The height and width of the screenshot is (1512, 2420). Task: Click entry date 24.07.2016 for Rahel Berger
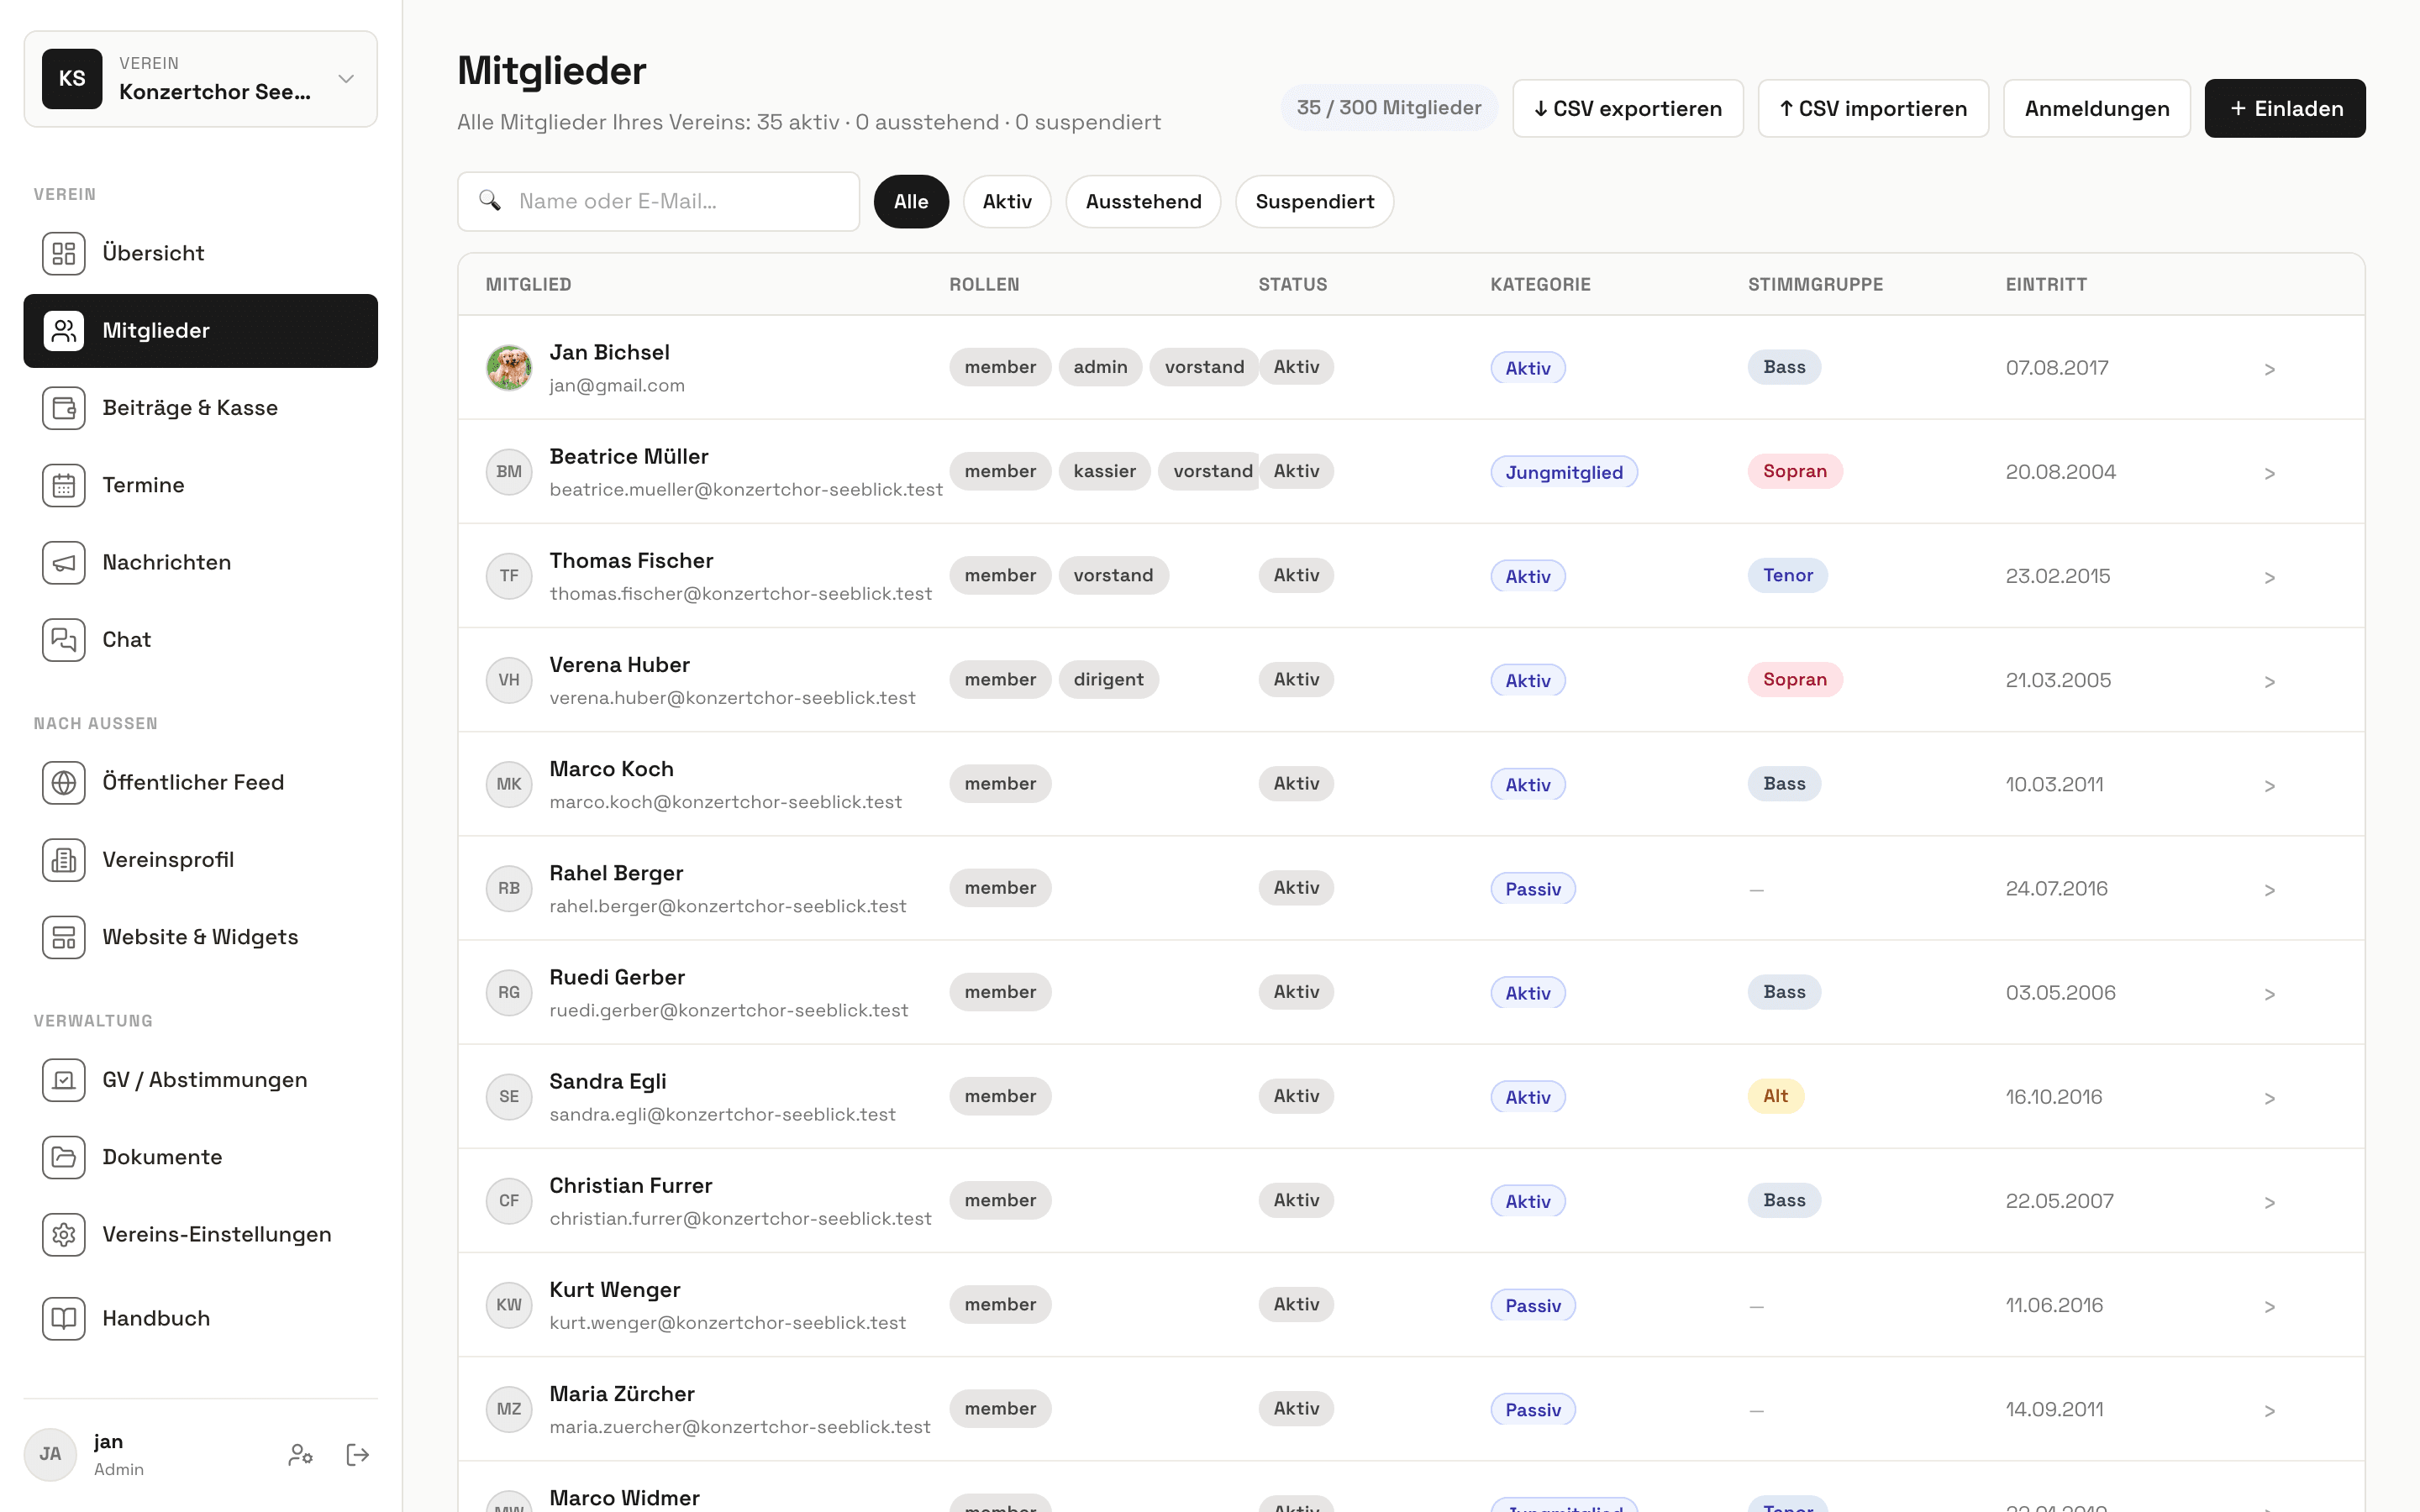(x=2056, y=888)
